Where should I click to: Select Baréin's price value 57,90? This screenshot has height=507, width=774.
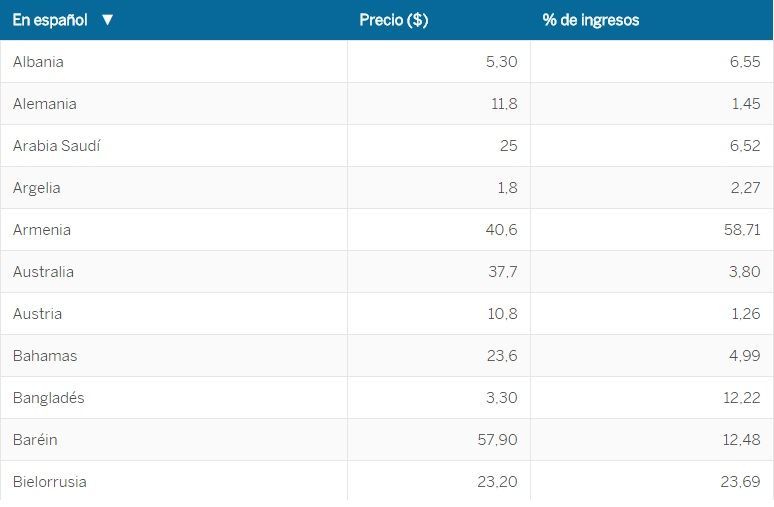click(x=498, y=440)
